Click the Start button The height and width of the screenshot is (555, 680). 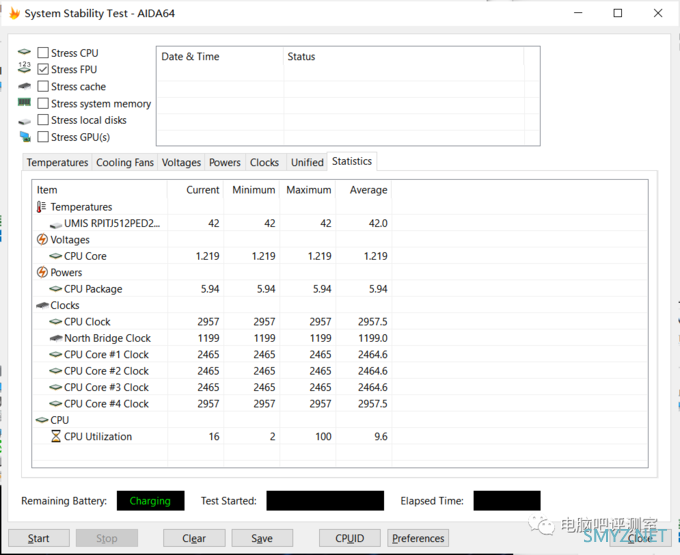39,538
